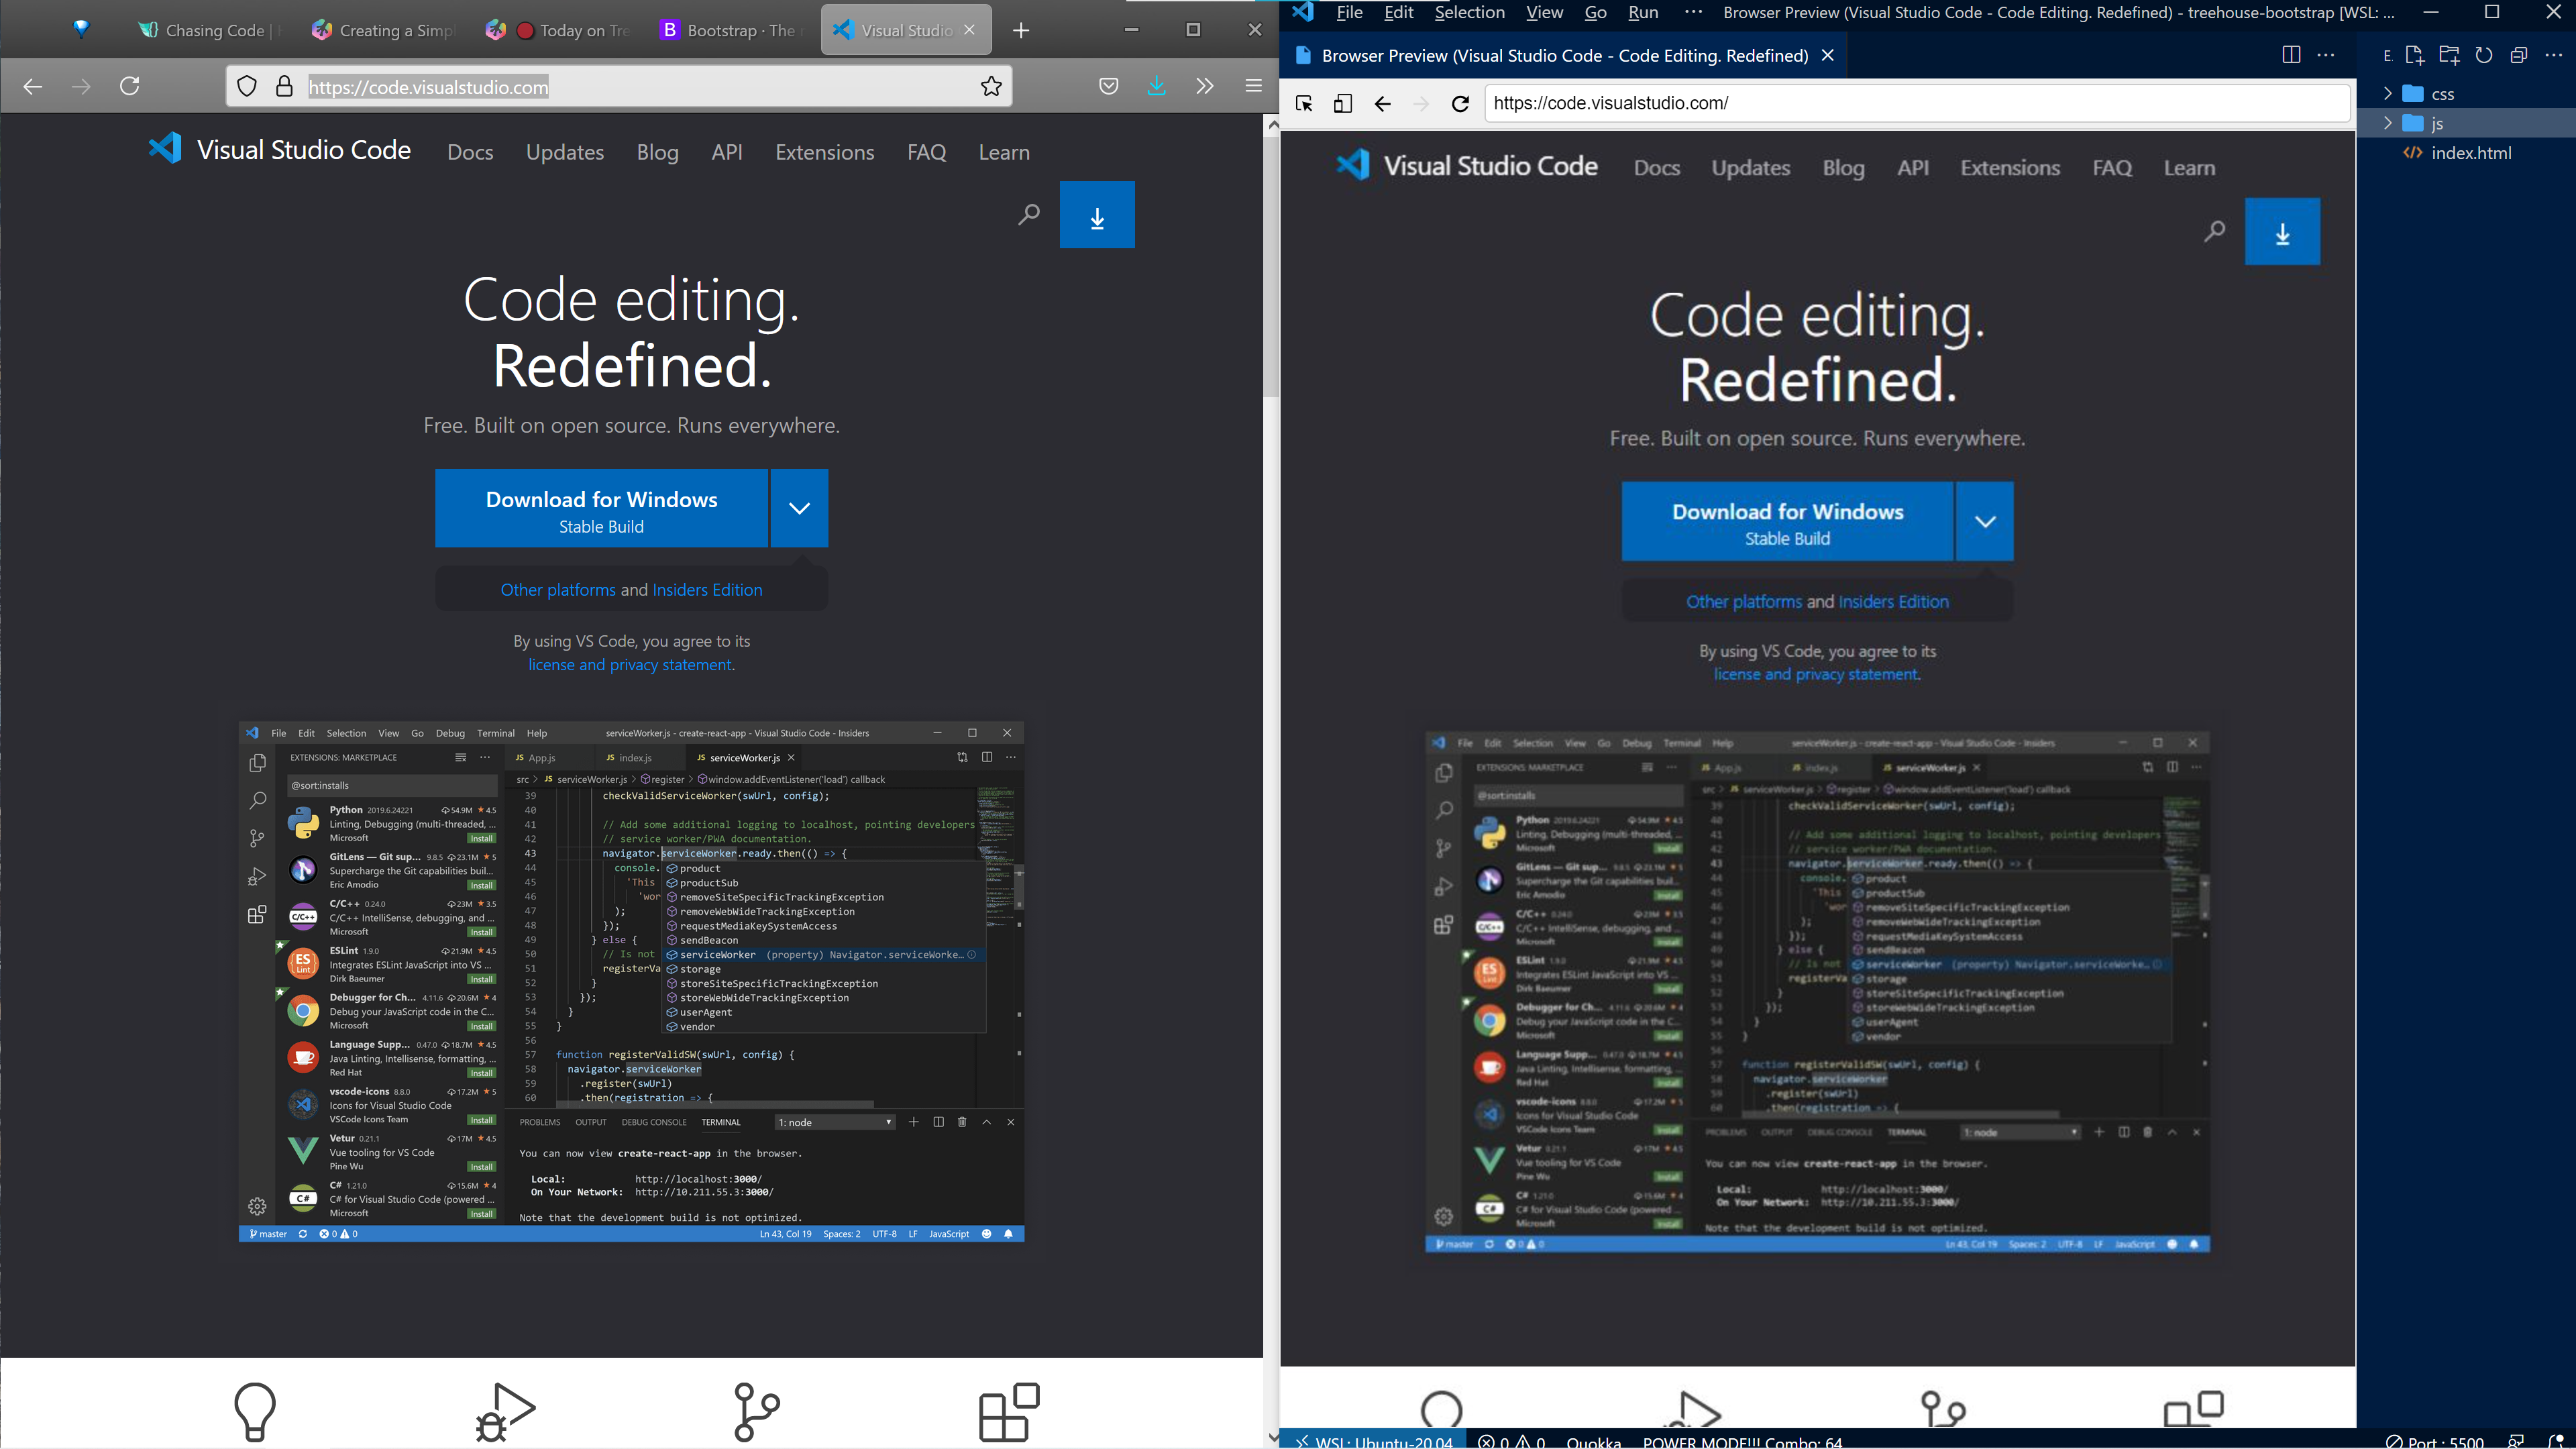Open Firefox hamburger application menu
2576x1449 pixels.
(1253, 86)
